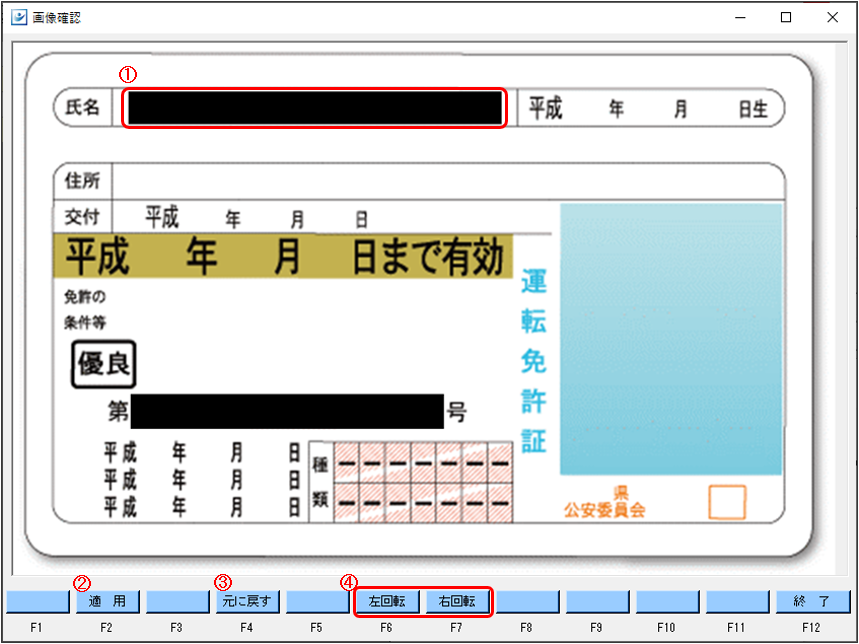The image size is (859, 644).
Task: Rotate image left with 左回転
Action: click(388, 601)
